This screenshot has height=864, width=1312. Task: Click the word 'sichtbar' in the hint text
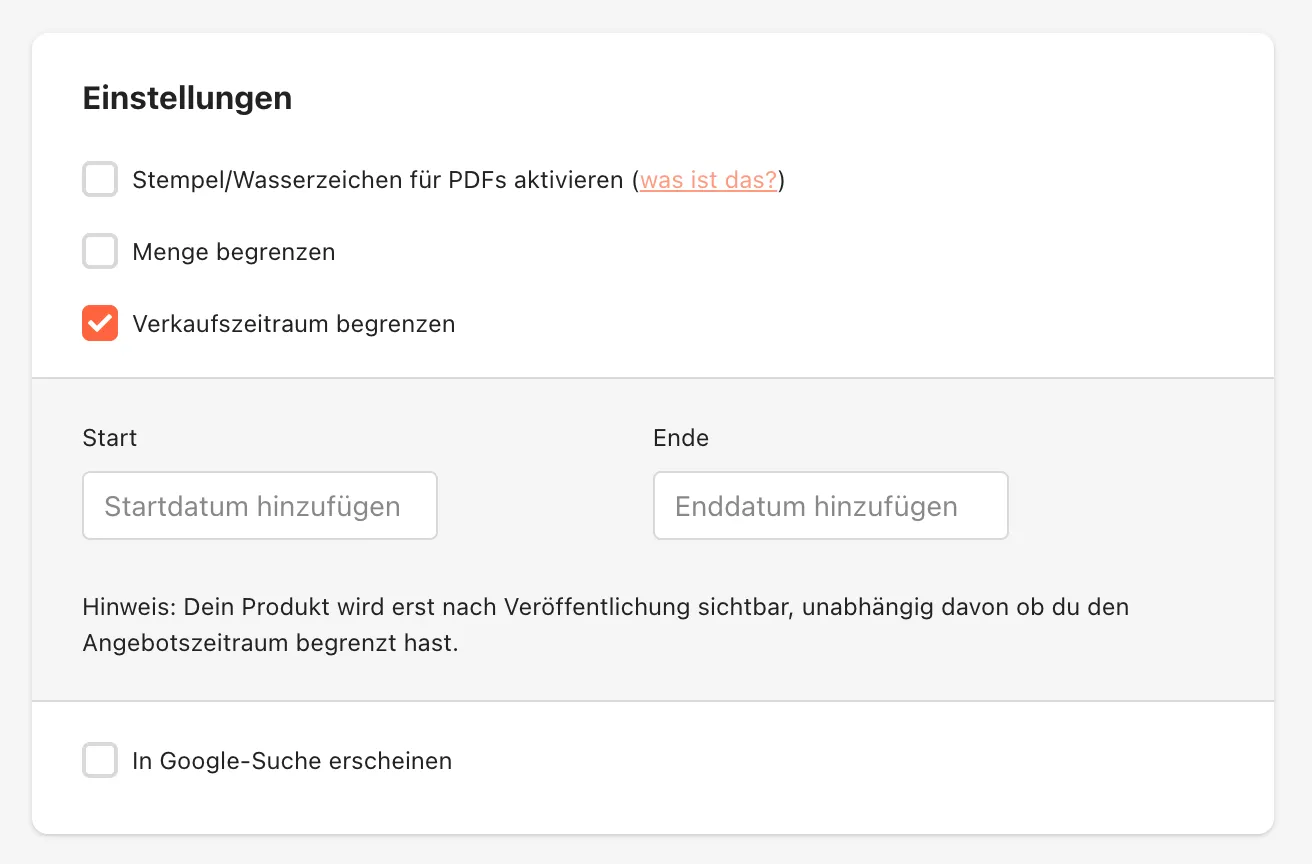[745, 607]
